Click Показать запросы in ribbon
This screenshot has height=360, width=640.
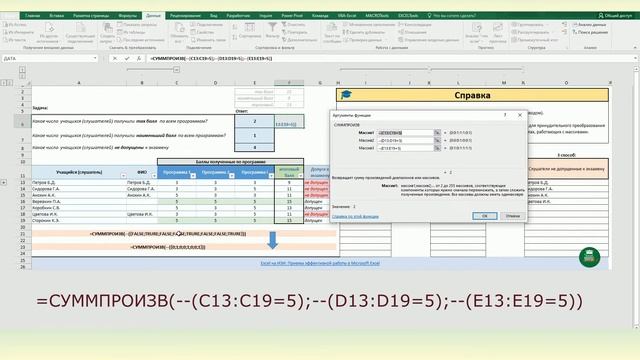click(137, 25)
